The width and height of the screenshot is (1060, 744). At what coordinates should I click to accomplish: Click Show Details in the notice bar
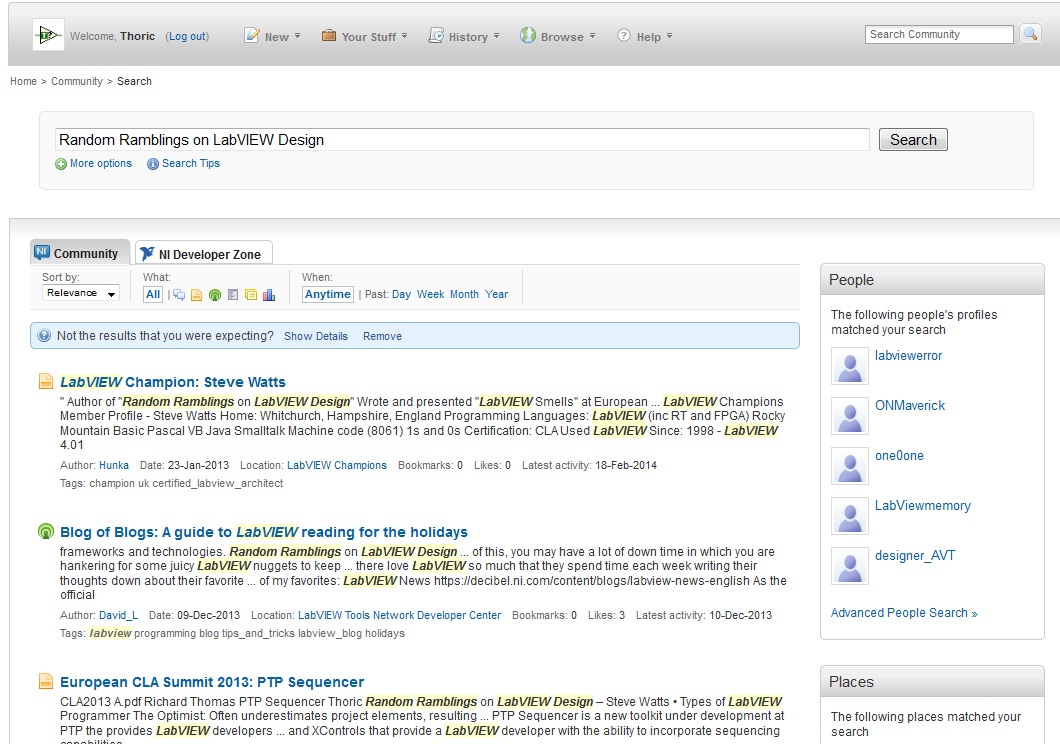316,336
